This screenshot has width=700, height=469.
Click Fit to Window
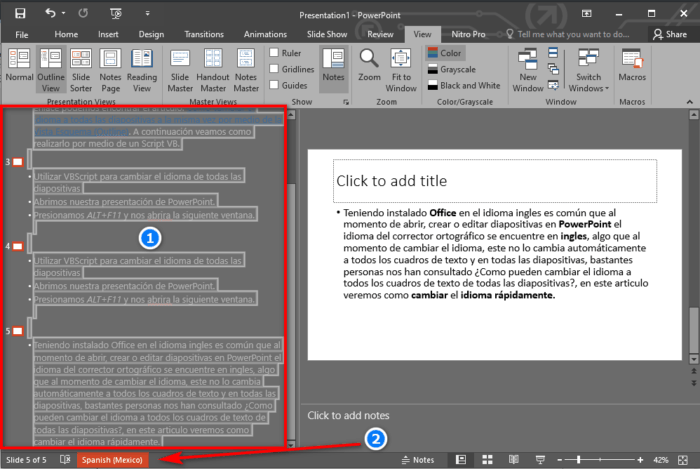pos(401,70)
